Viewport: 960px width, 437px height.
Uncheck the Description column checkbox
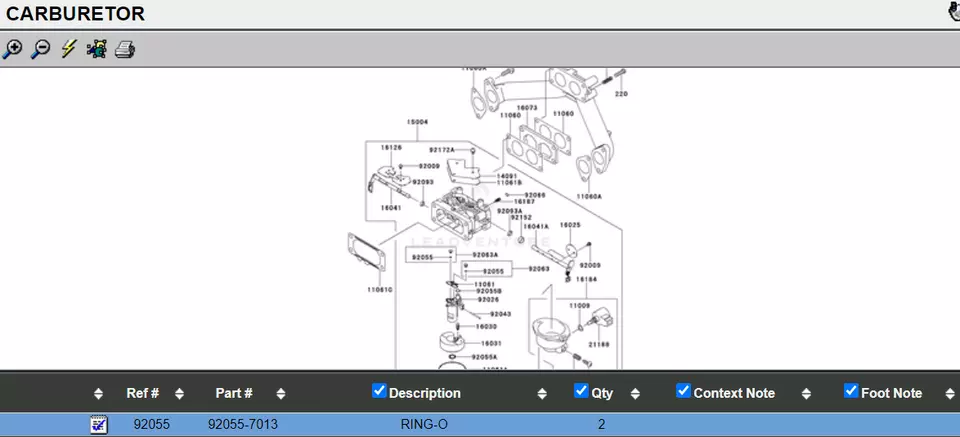coord(379,391)
